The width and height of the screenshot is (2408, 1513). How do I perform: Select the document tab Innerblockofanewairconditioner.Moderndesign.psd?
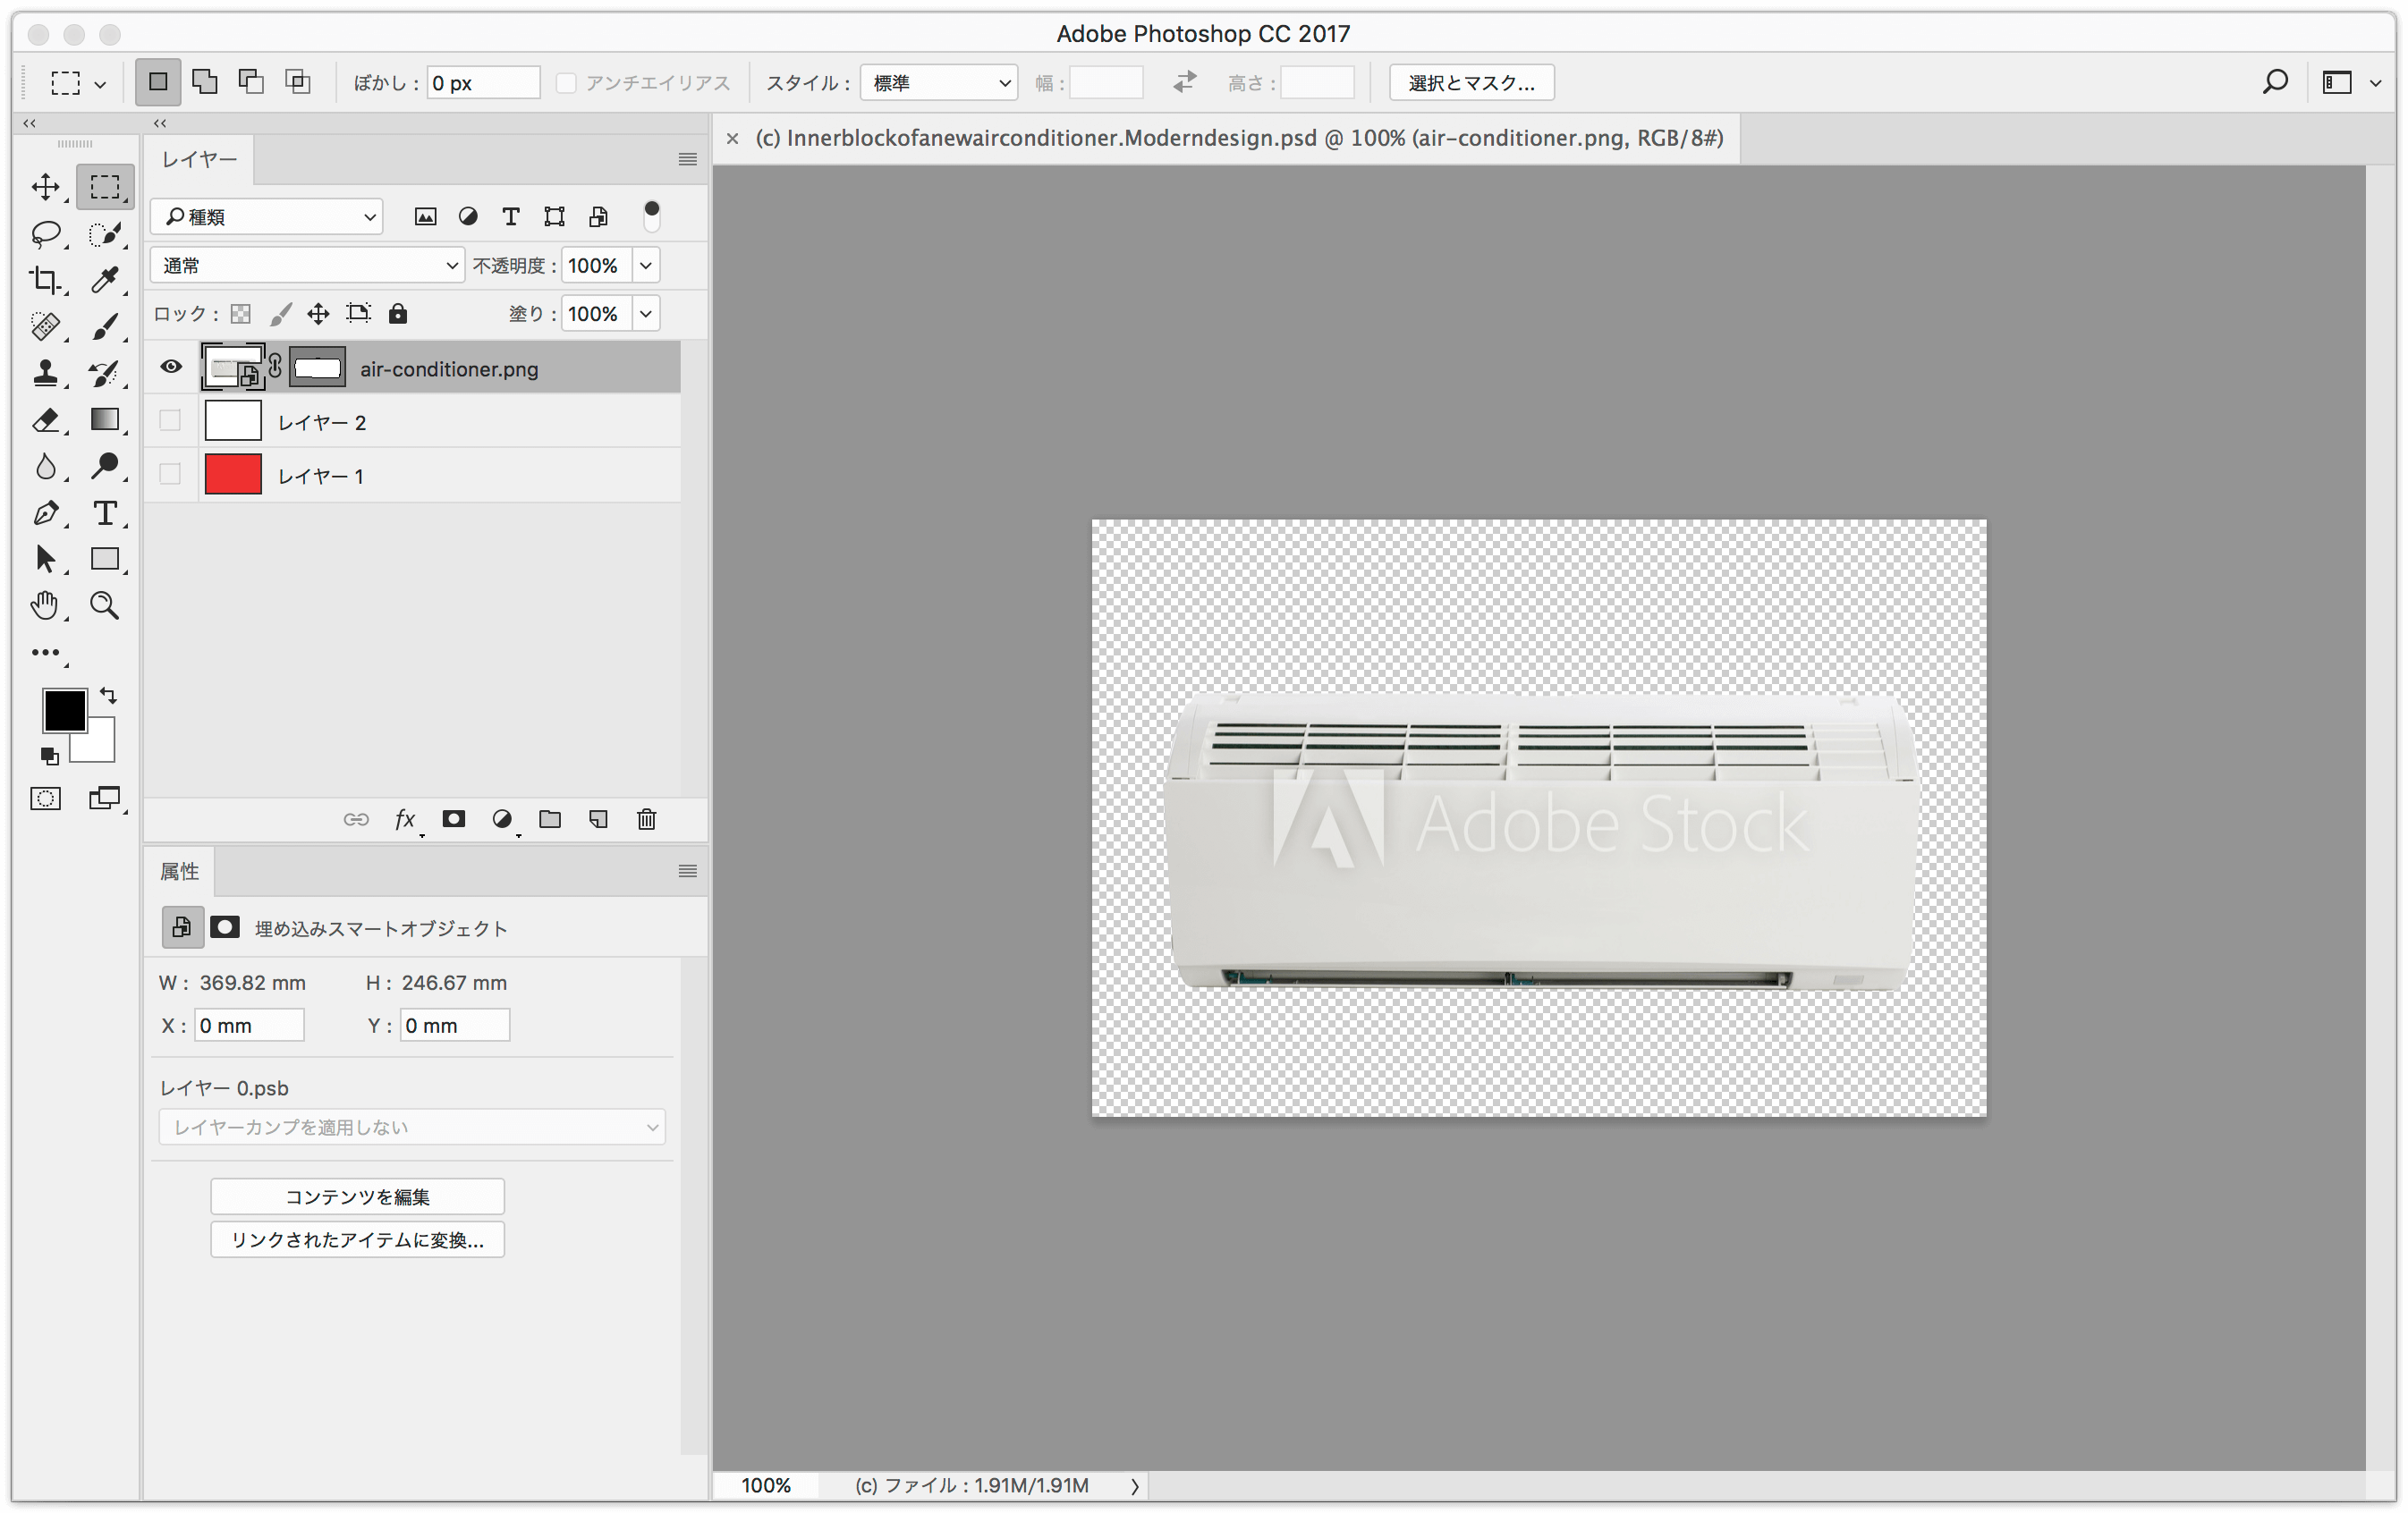click(1238, 138)
